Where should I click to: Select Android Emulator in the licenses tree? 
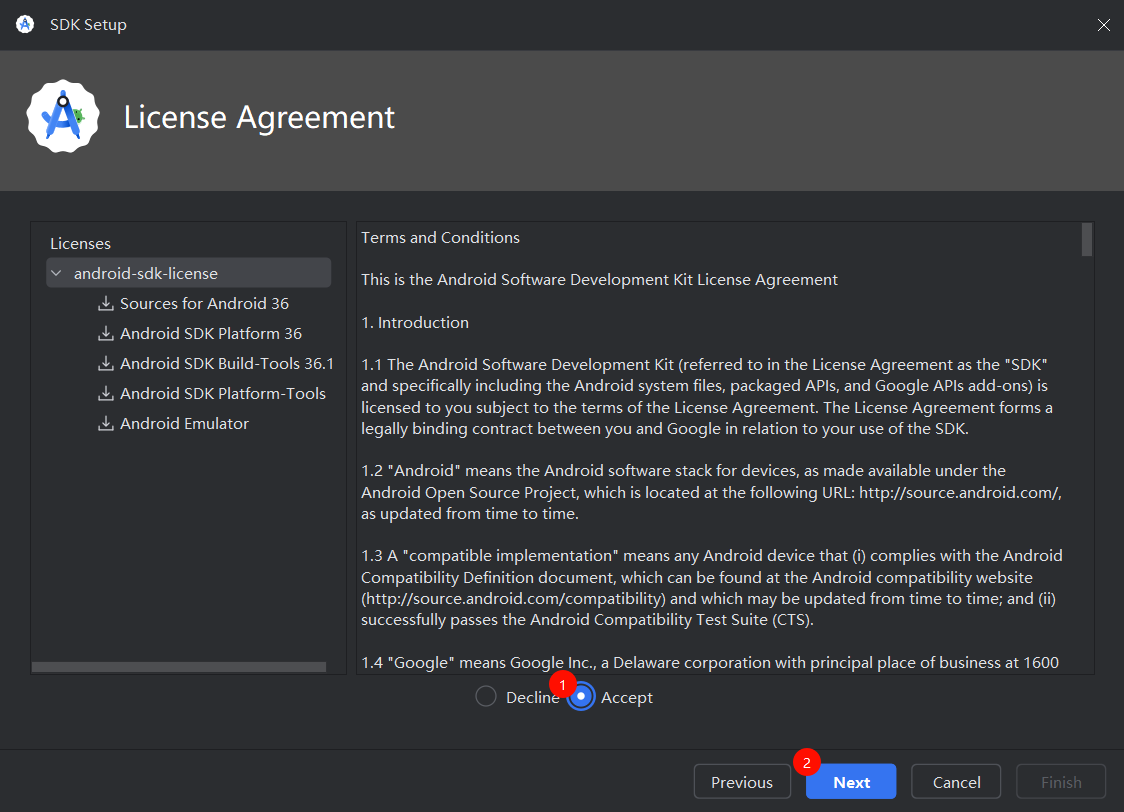[x=184, y=424]
